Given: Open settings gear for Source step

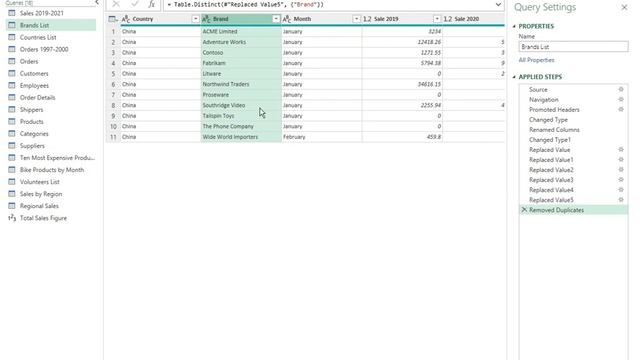Looking at the screenshot, I should pos(621,89).
